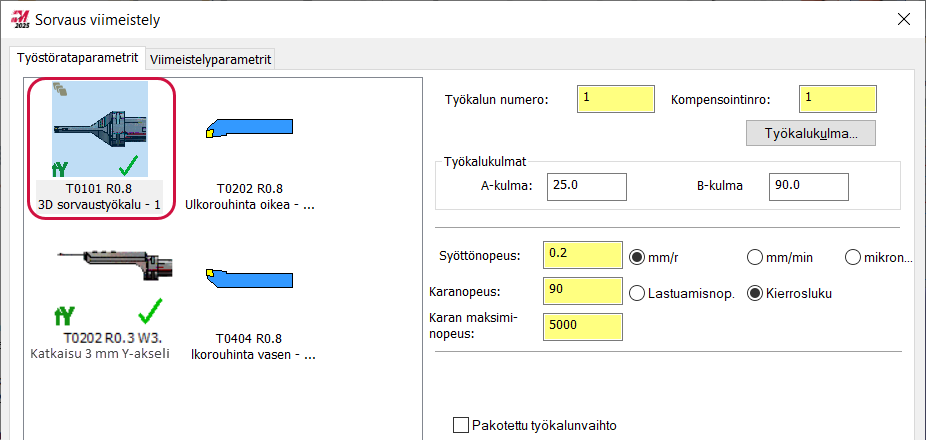
Task: Click the Y-axis symbol on Katkaisu tool
Action: pos(64,316)
